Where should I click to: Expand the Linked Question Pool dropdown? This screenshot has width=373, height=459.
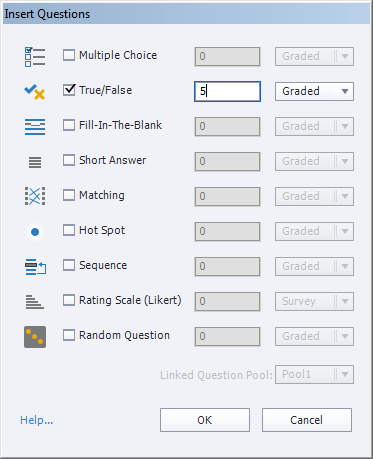[314, 375]
